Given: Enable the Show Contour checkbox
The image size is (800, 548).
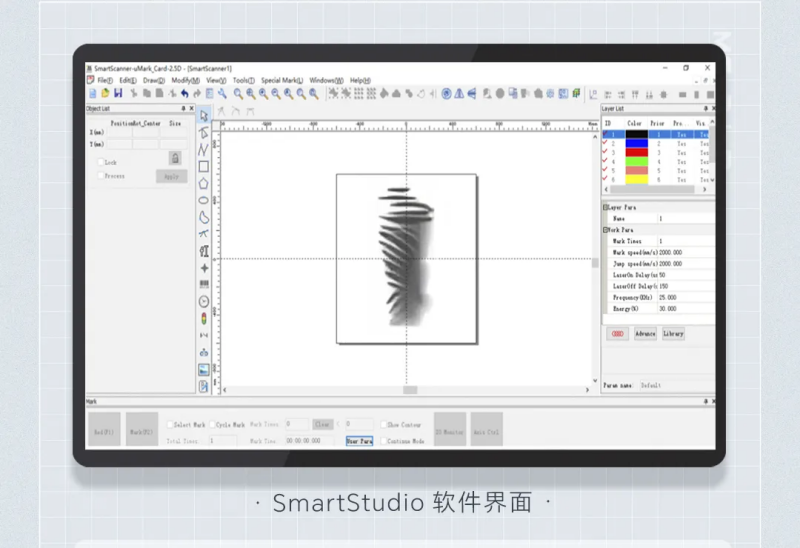Looking at the screenshot, I should click(x=384, y=424).
